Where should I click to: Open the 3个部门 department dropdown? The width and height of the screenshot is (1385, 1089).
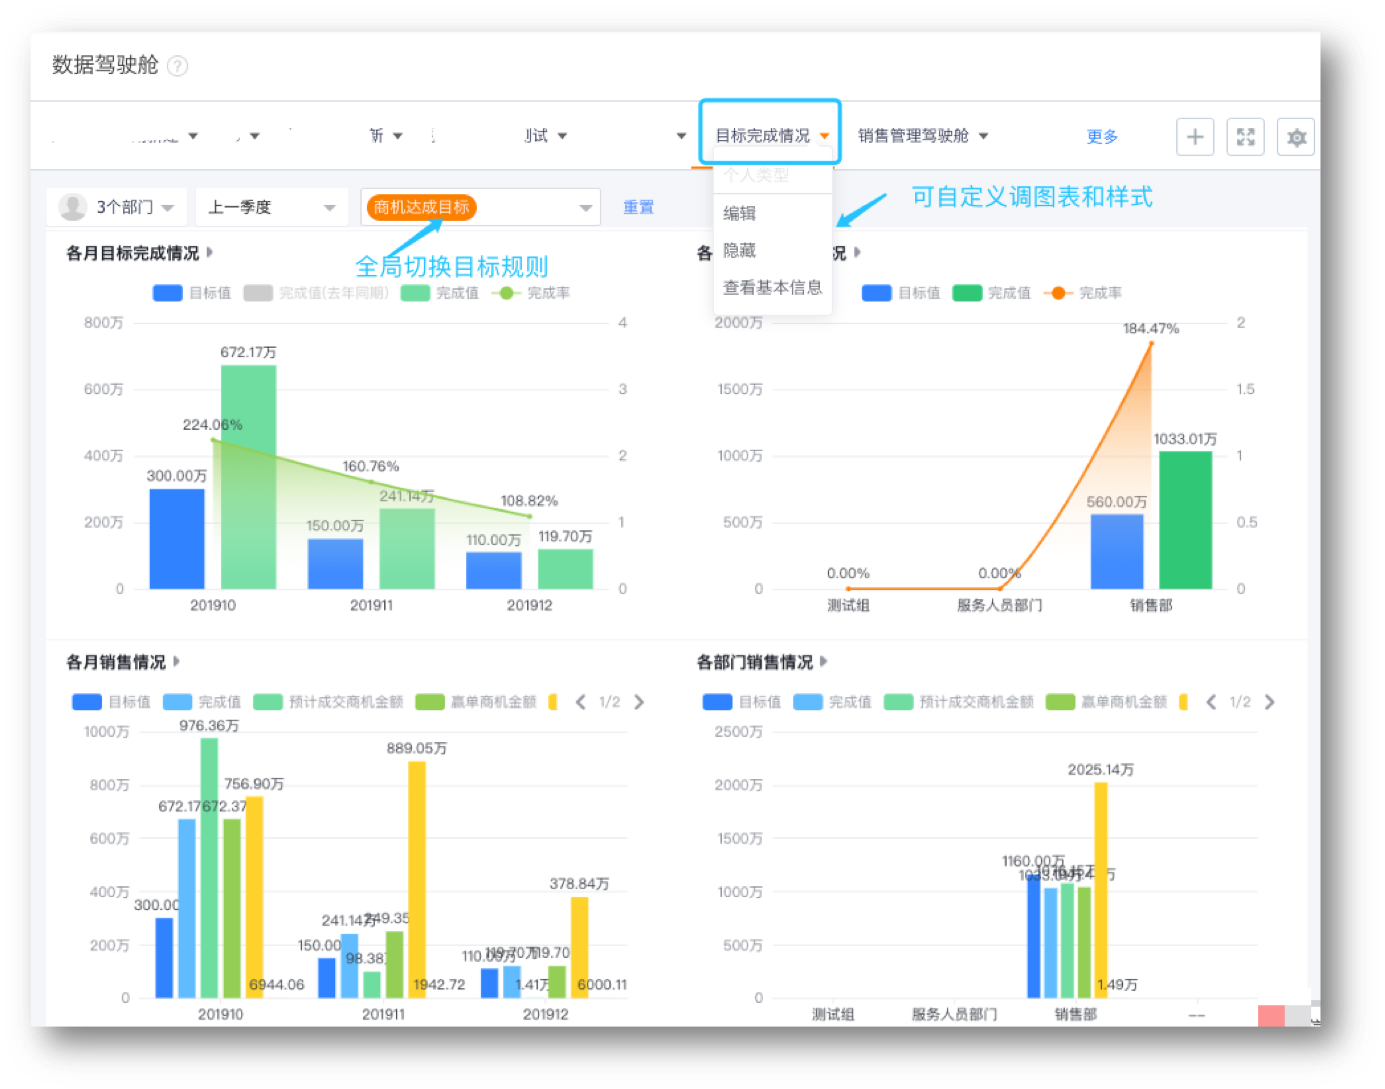pos(117,207)
